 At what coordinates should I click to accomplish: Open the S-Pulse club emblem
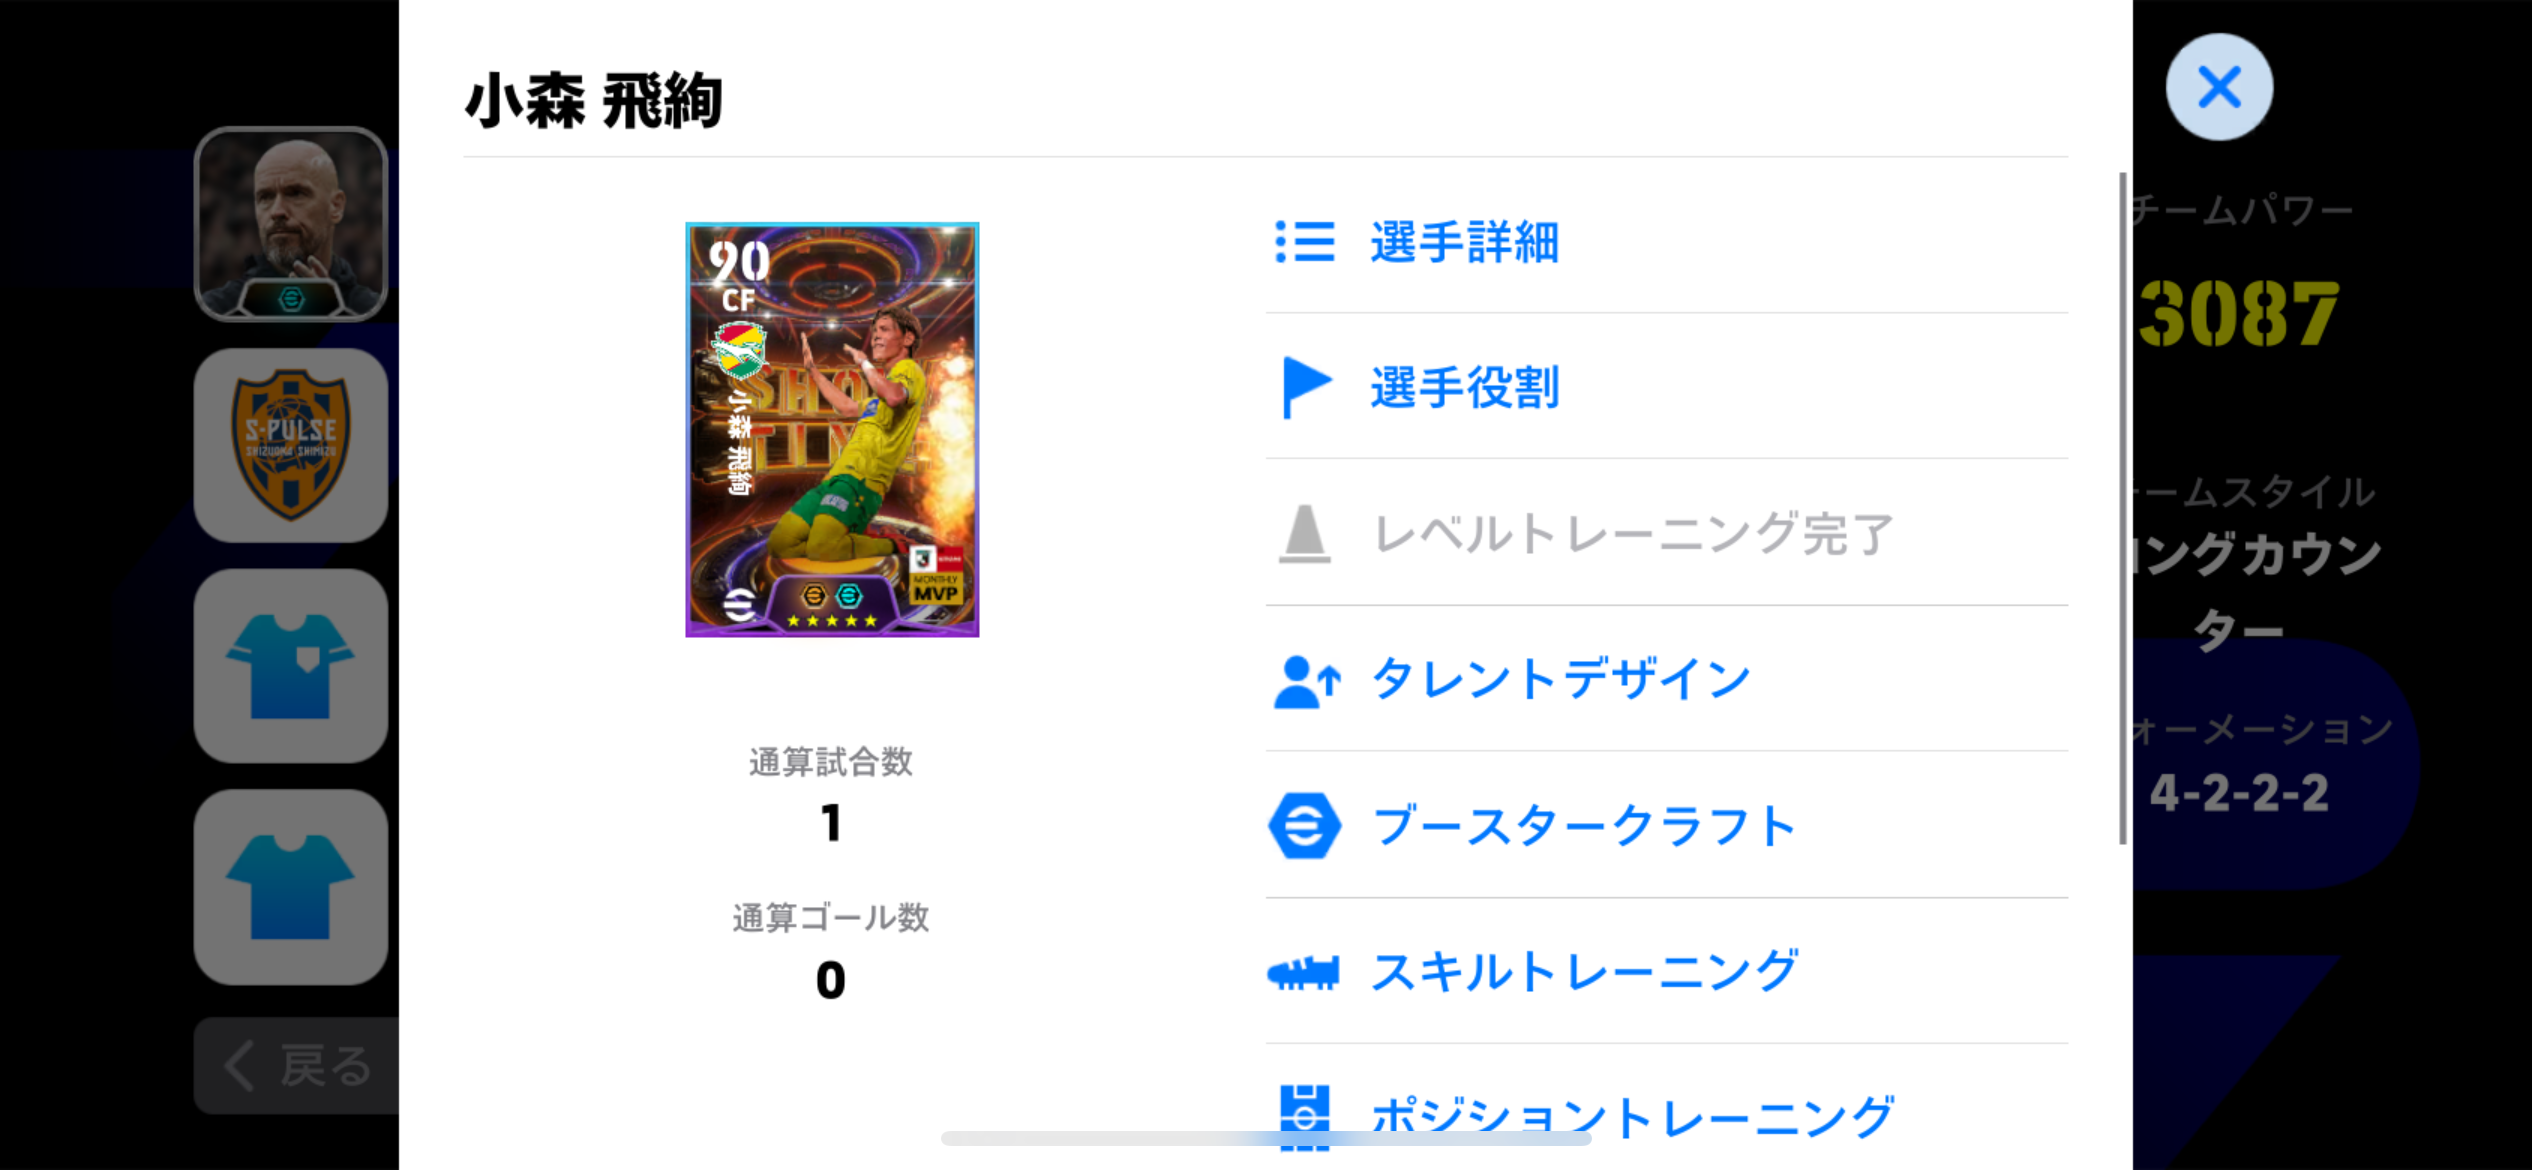tap(290, 445)
